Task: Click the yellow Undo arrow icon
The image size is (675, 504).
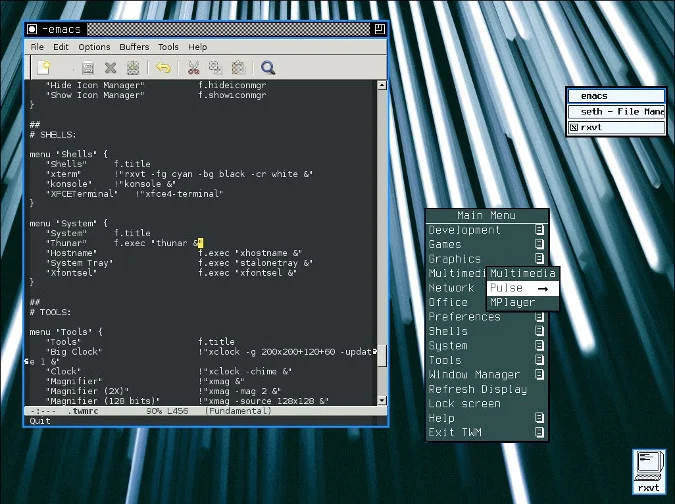Action: coord(163,68)
